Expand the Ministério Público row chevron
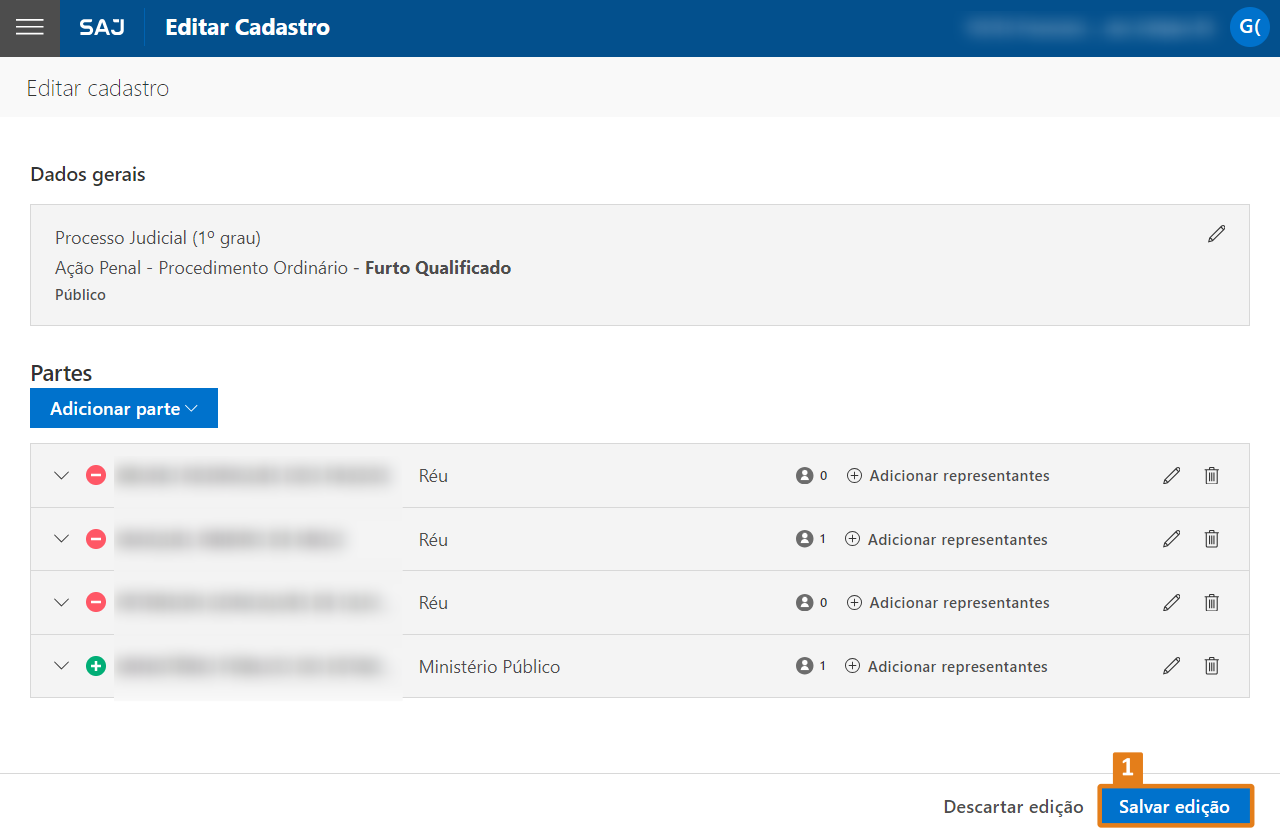 point(62,666)
